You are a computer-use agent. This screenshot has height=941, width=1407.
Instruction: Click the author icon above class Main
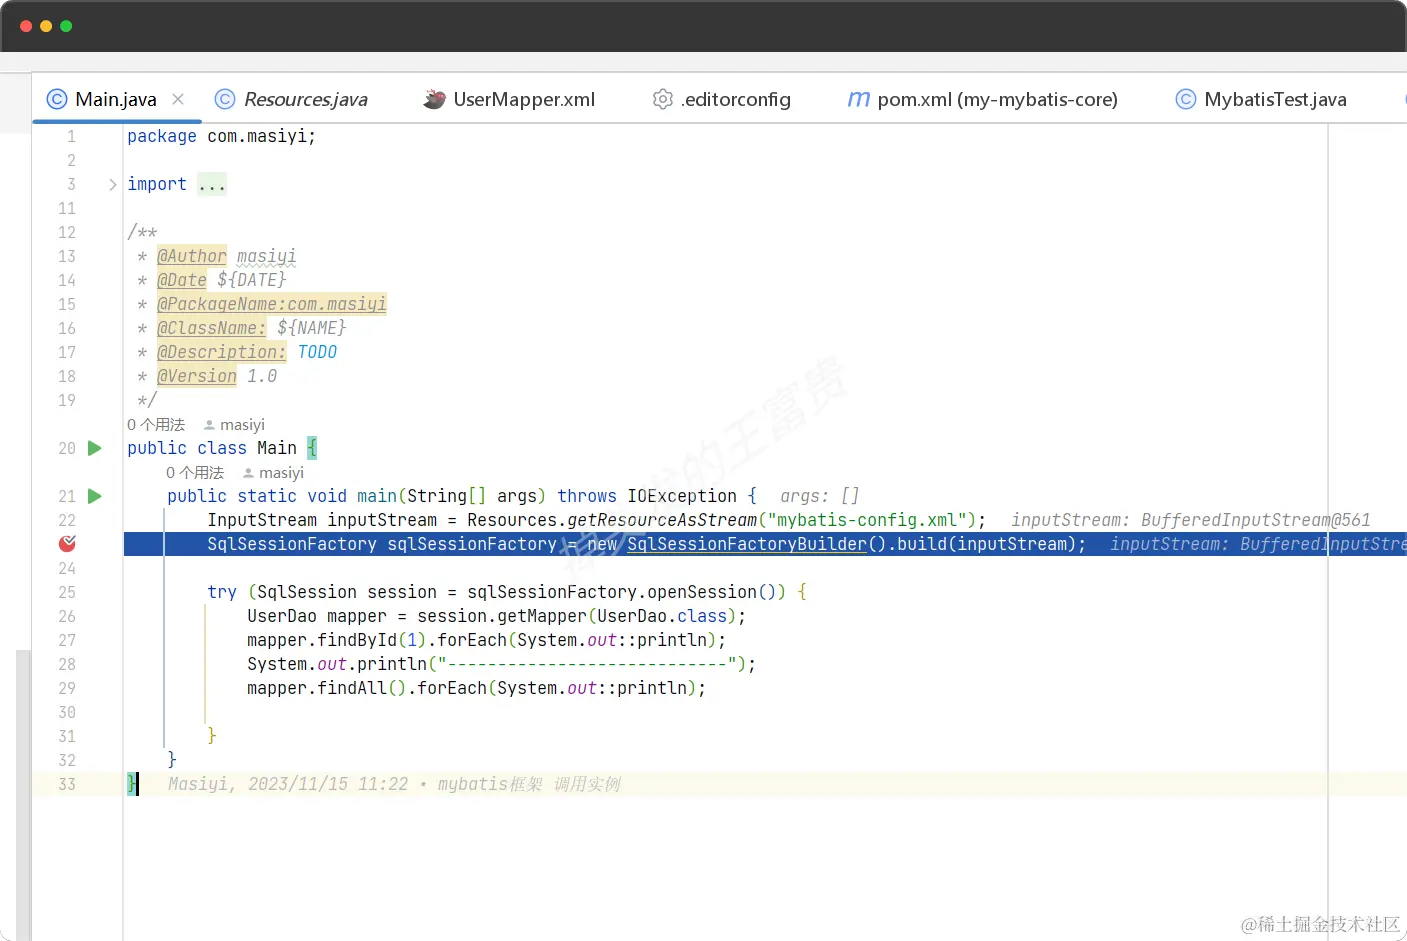[209, 425]
